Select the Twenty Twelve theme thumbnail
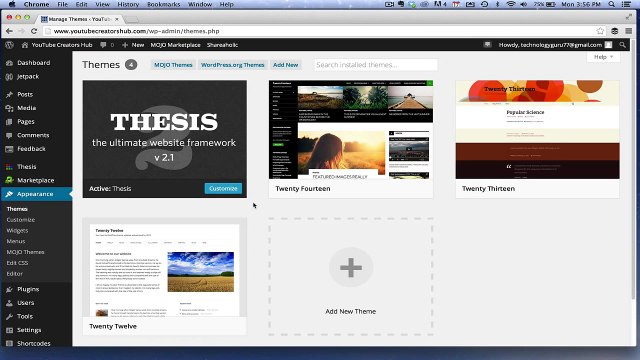Viewport: 640px width, 360px height. 164,267
